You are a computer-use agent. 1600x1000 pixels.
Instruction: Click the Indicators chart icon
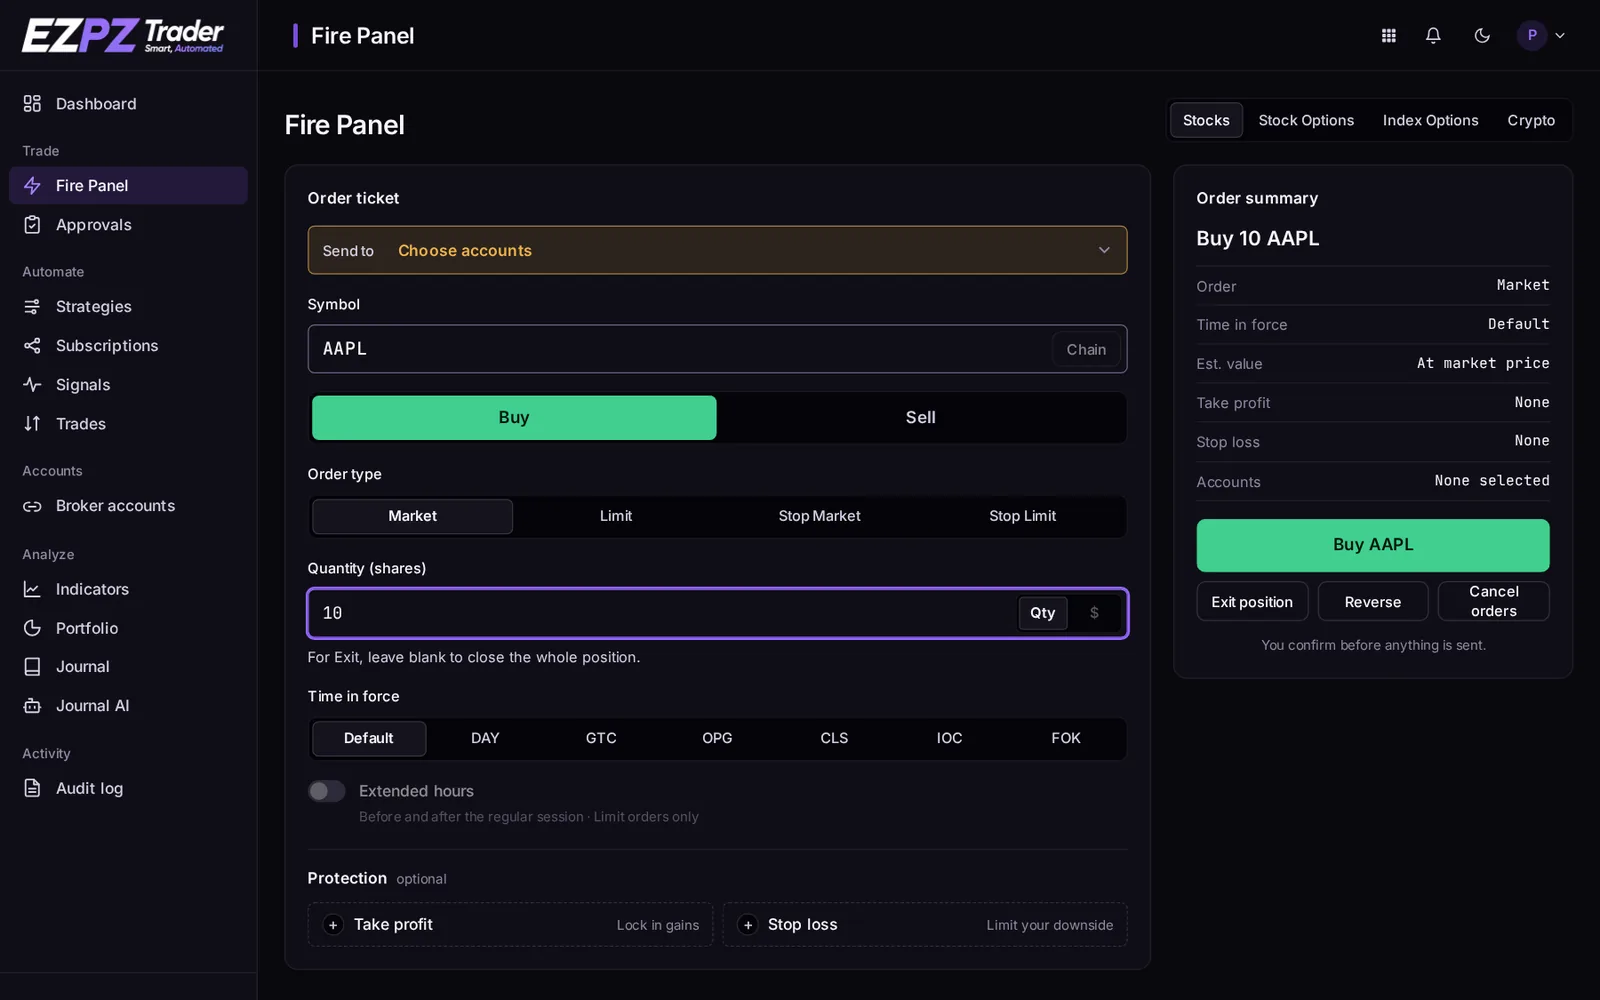coord(32,589)
